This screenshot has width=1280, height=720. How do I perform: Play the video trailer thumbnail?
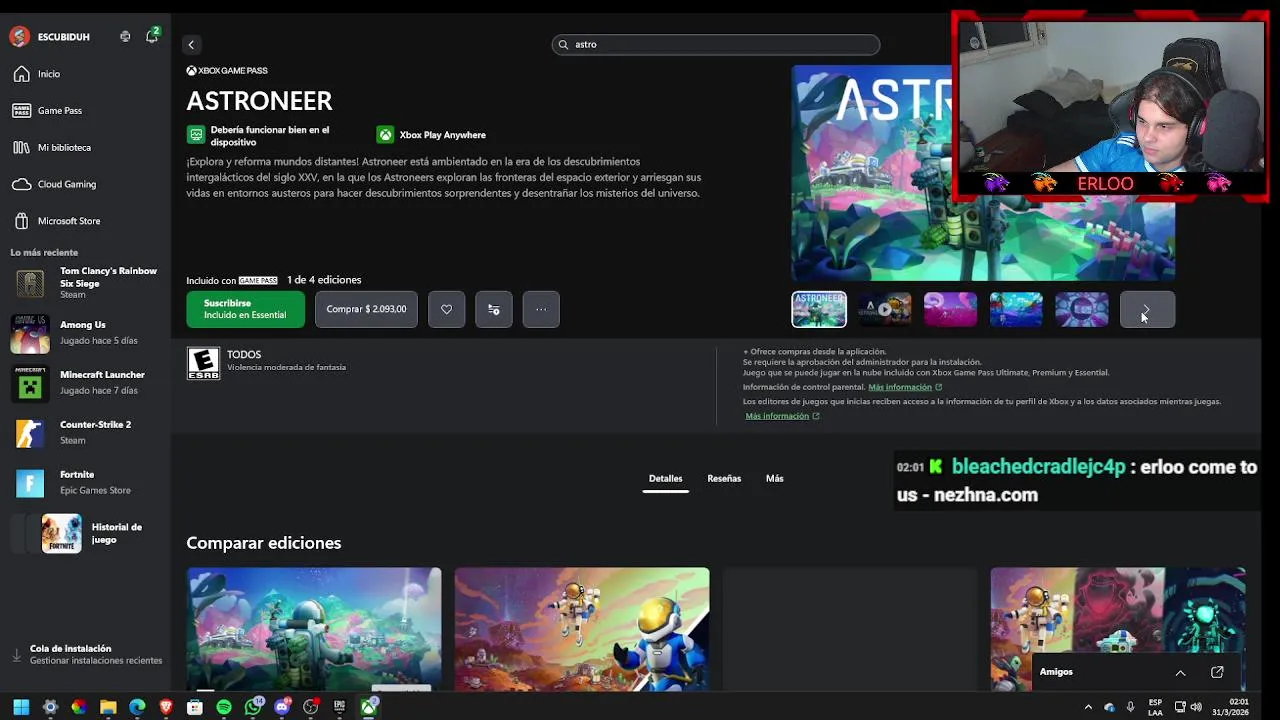[x=885, y=309]
